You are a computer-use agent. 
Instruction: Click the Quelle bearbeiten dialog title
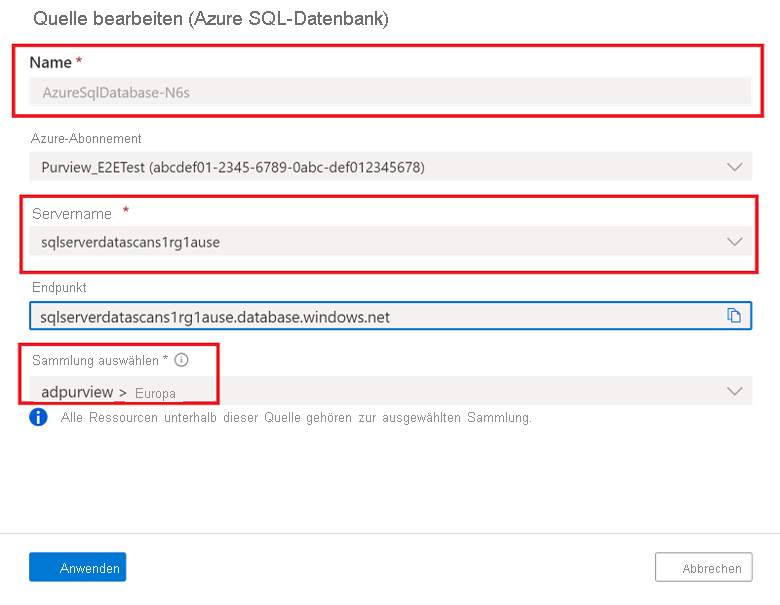point(210,18)
